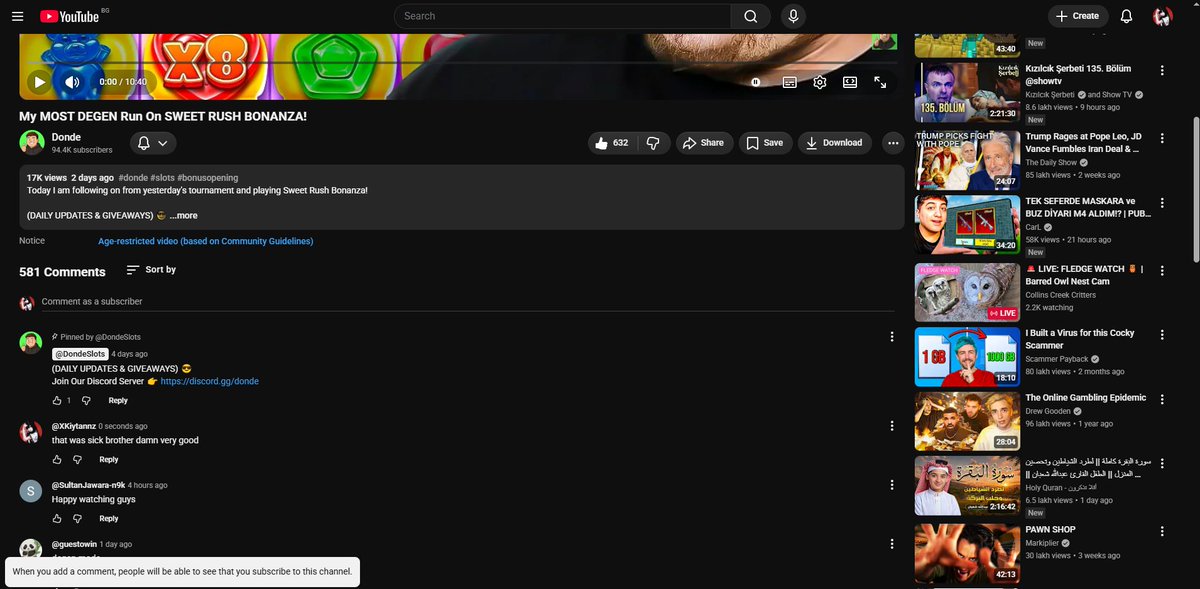Viewport: 1200px width, 589px height.
Task: Click the video progress bar
Action: (461, 63)
